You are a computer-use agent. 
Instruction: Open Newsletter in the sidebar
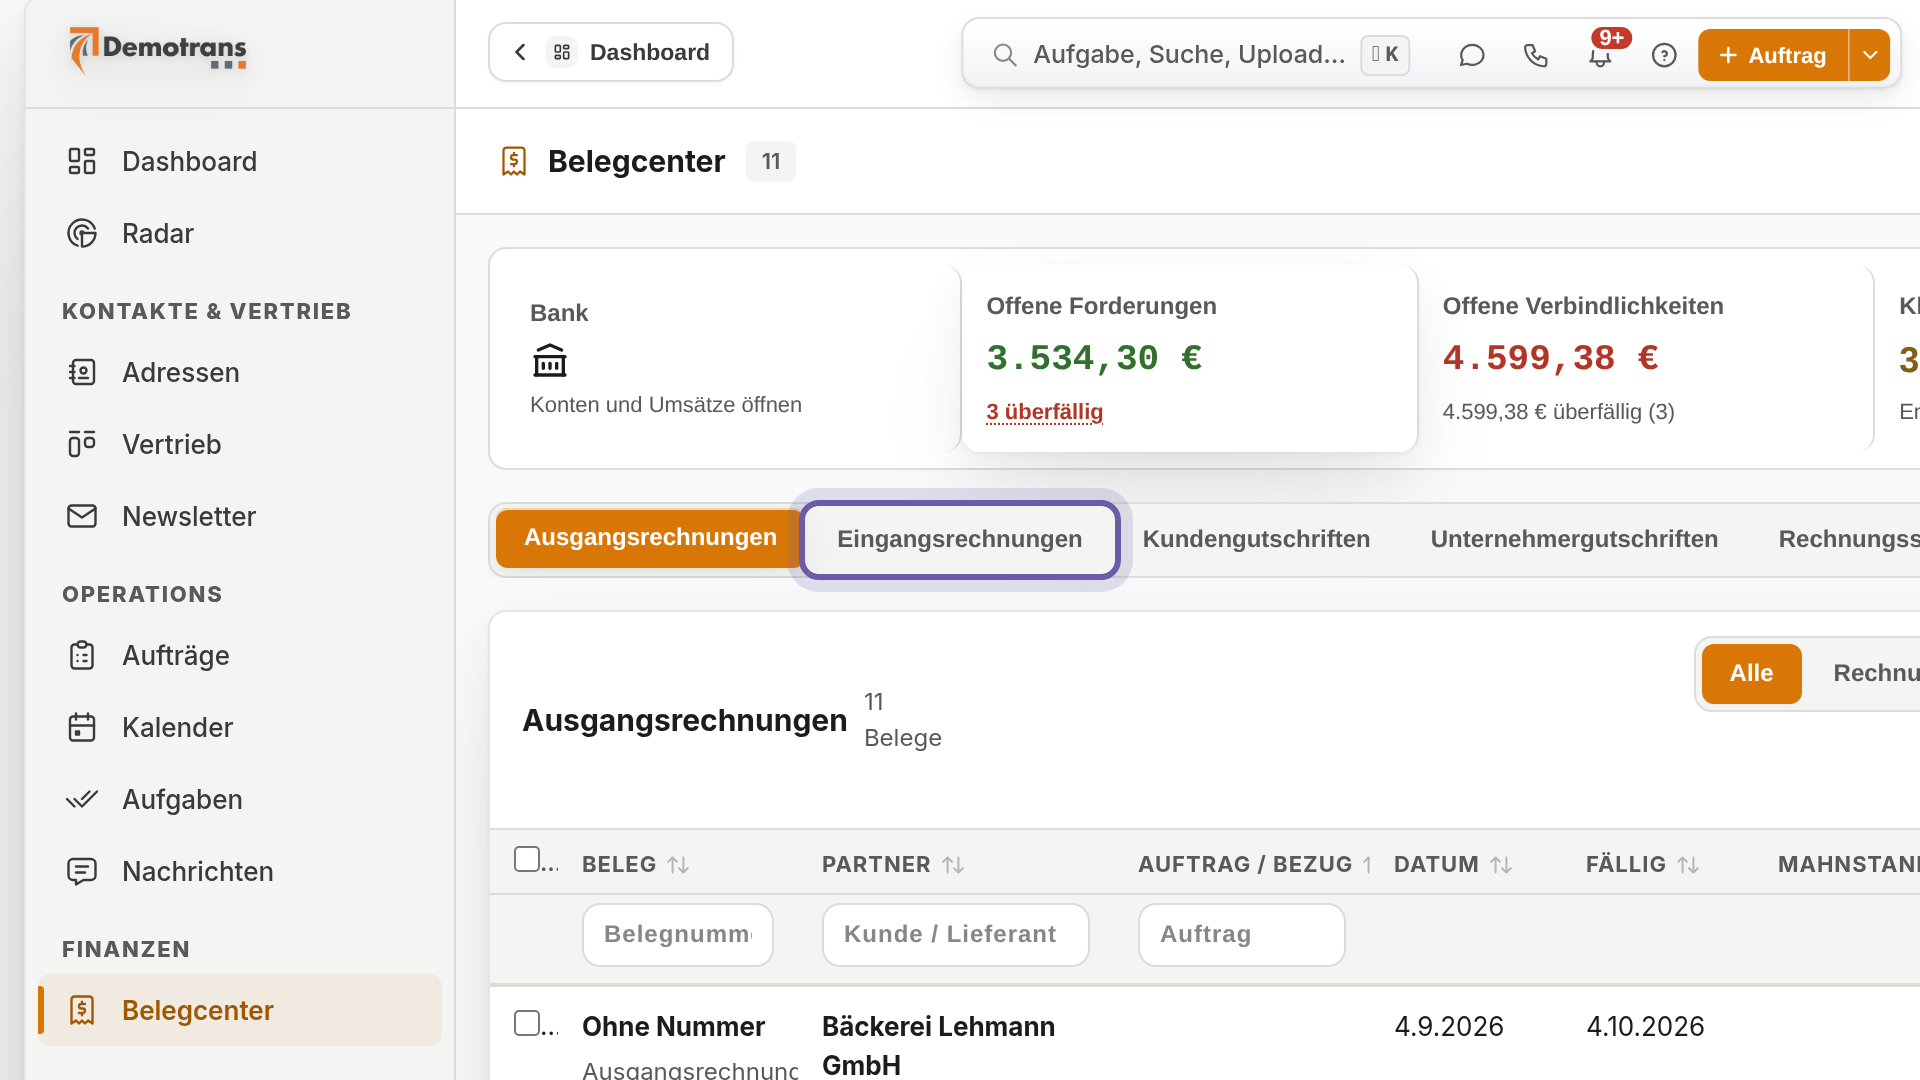pyautogui.click(x=240, y=516)
